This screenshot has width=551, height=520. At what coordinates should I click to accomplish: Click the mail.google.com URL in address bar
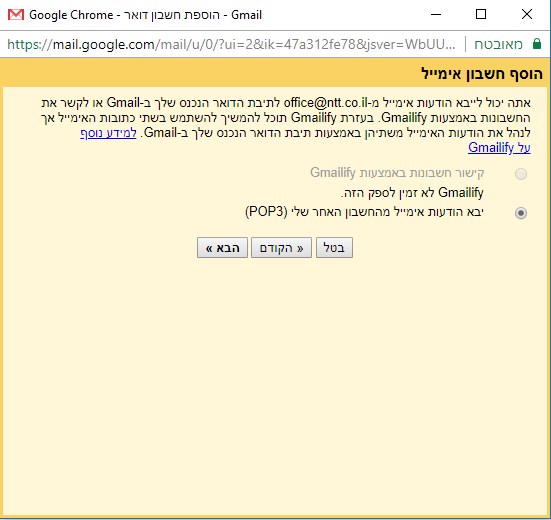coord(231,44)
